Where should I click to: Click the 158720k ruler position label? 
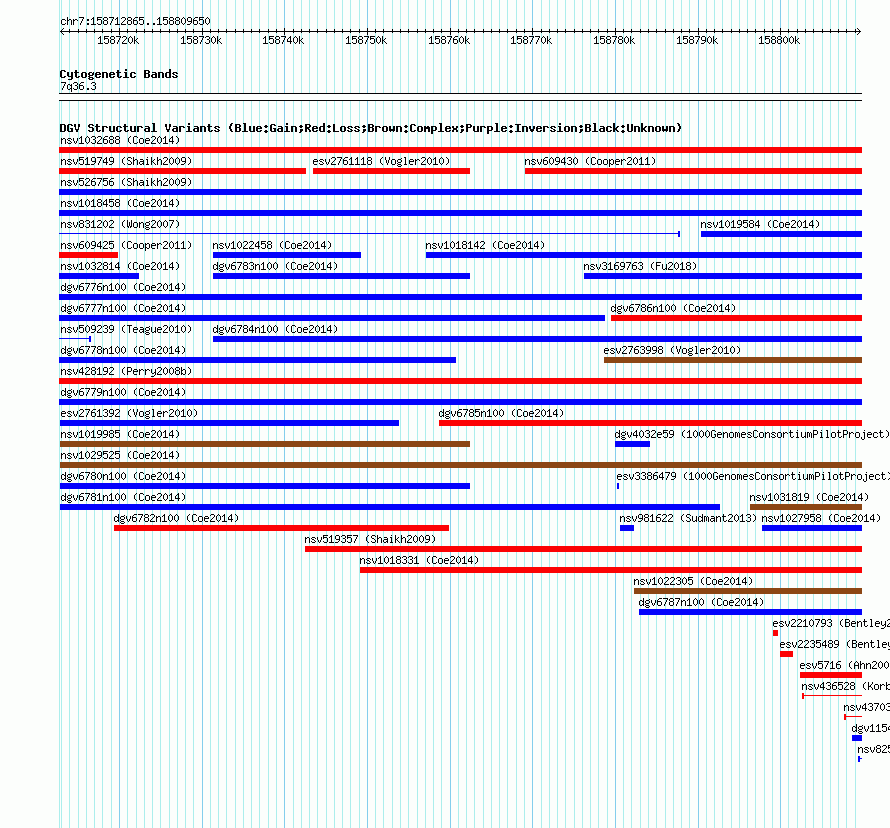(x=118, y=40)
